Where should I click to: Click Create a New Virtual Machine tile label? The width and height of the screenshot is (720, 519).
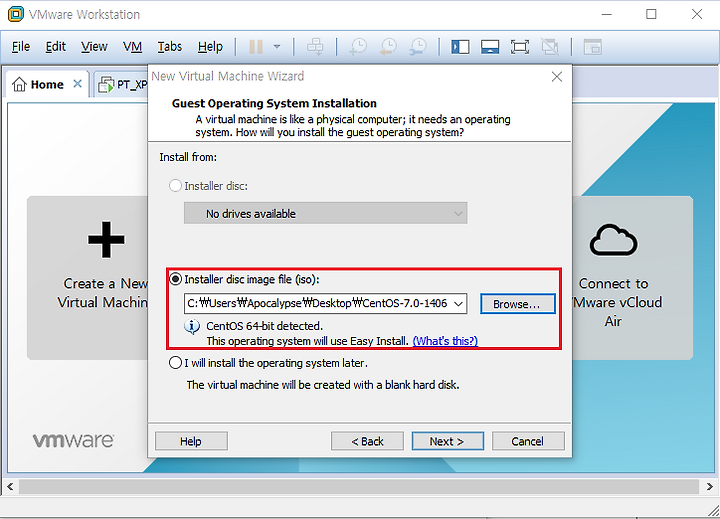point(103,293)
